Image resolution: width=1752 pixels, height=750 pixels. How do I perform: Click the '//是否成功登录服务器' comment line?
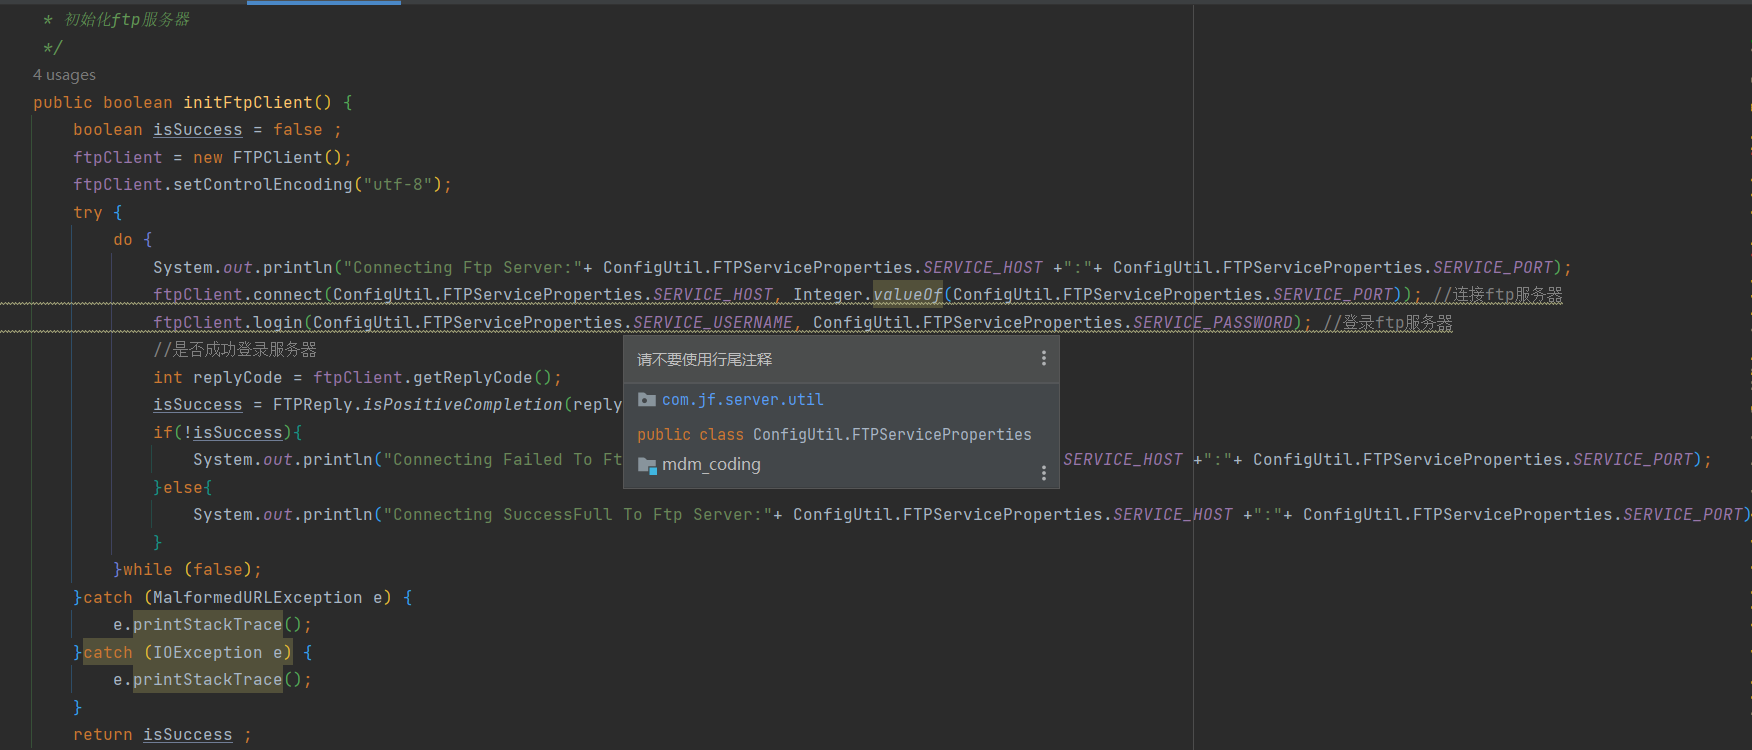(235, 350)
